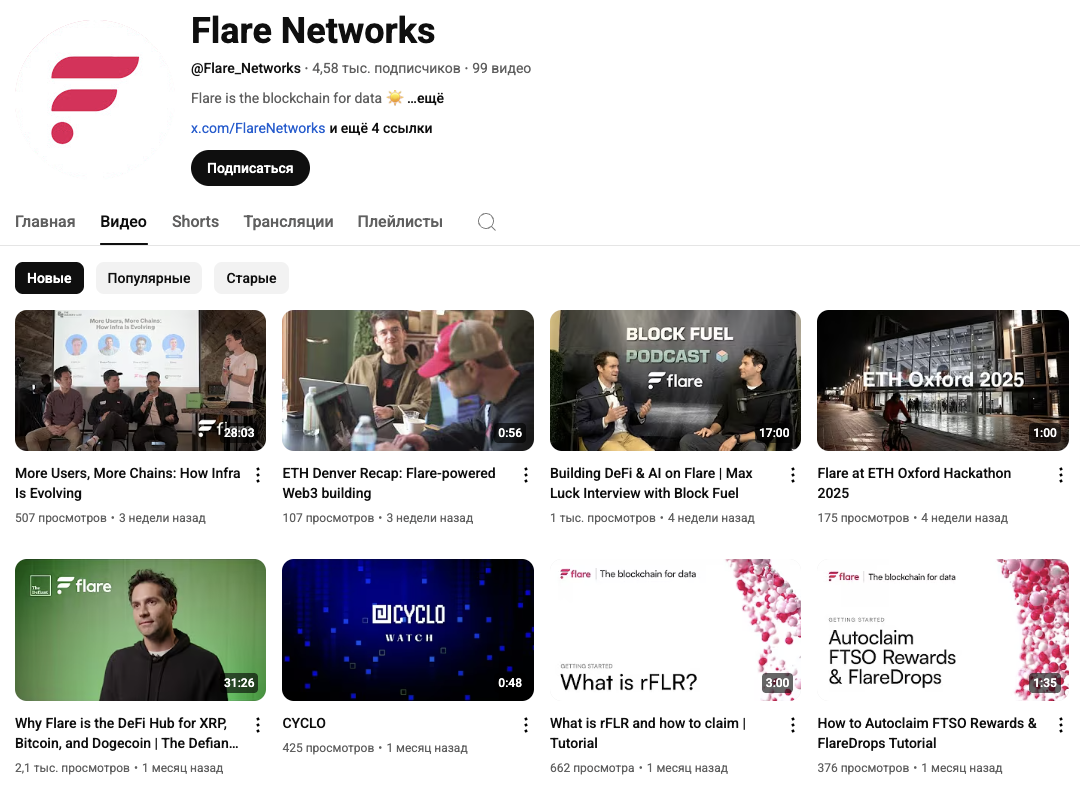This screenshot has width=1080, height=786.
Task: Open options menu for What is rFLR video
Action: click(x=793, y=725)
